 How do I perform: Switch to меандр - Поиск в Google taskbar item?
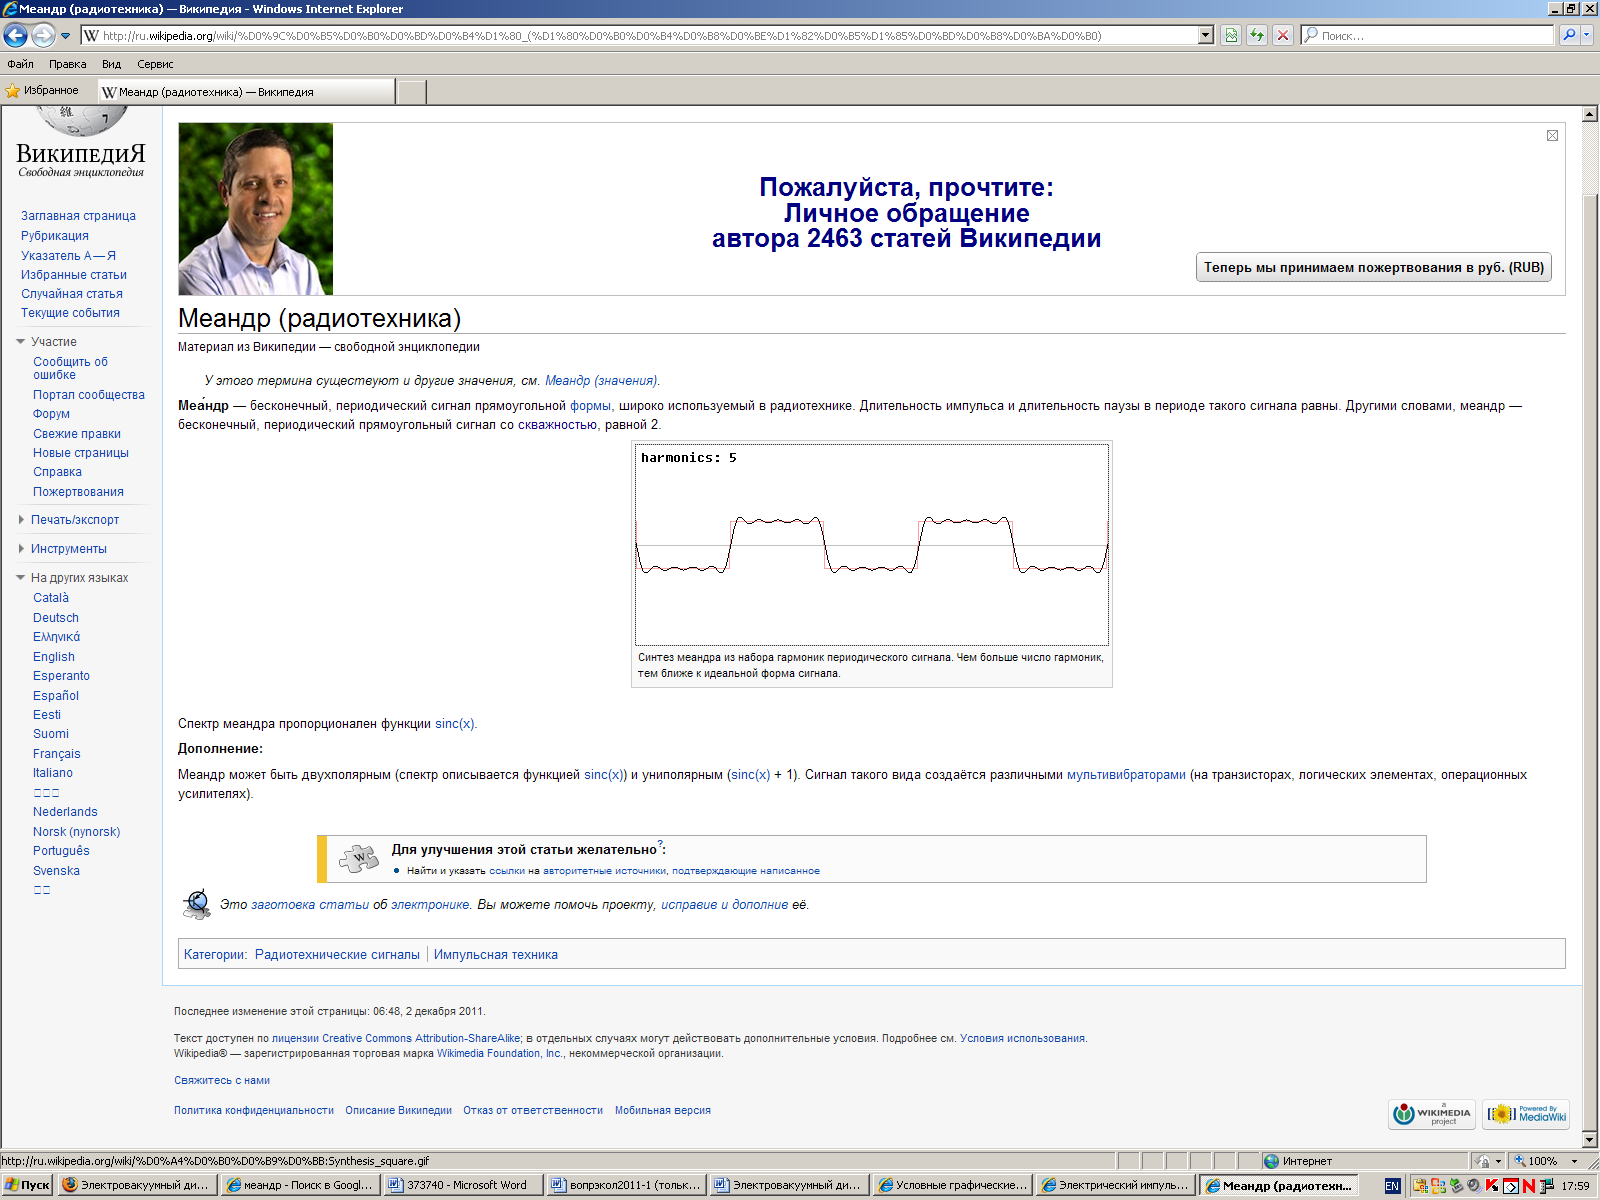point(301,1185)
